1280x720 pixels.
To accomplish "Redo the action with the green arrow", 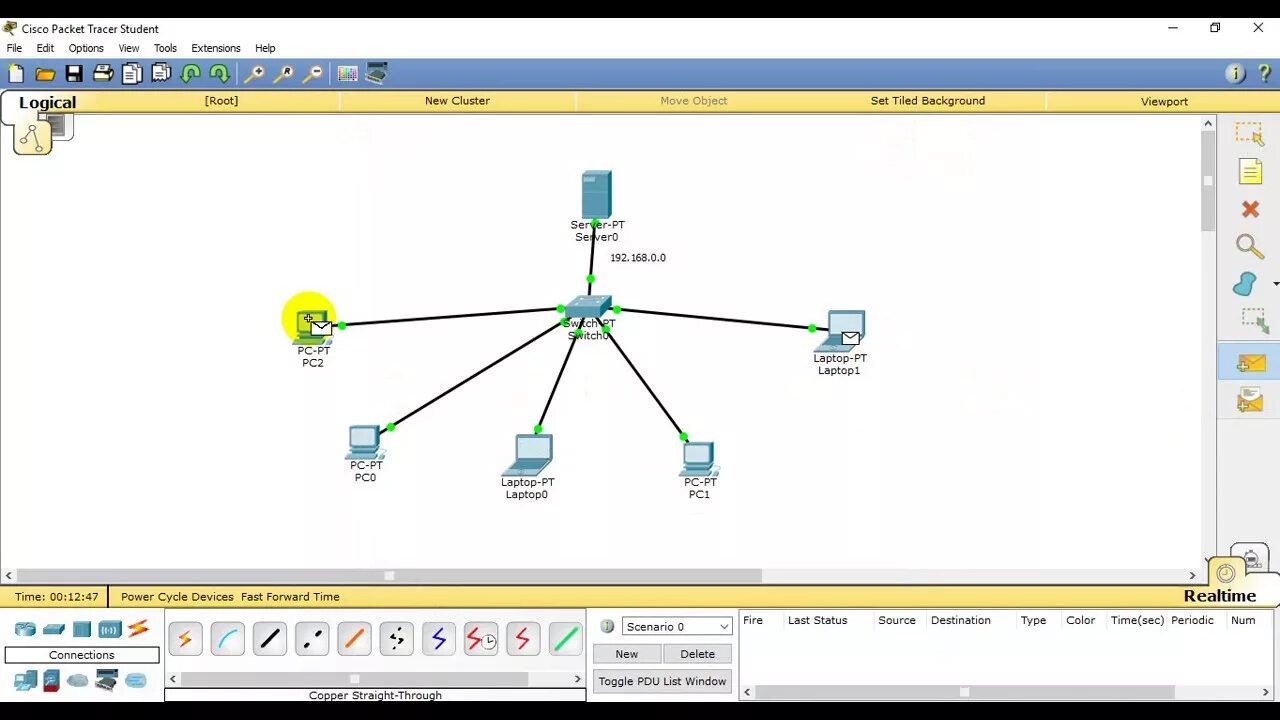I will 219,73.
